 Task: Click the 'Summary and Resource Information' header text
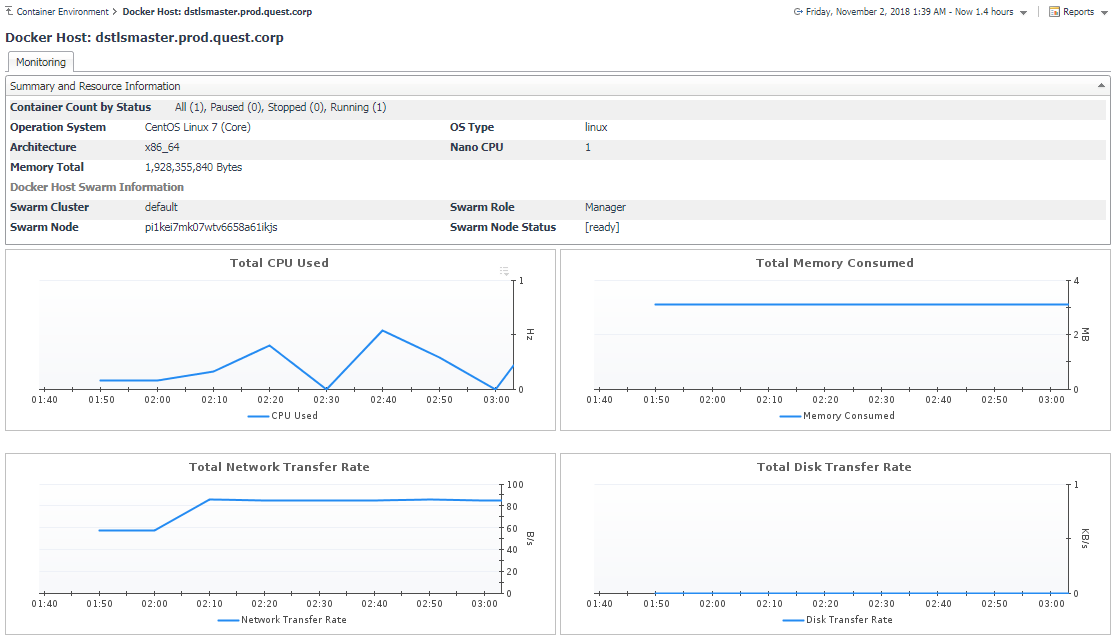pyautogui.click(x=95, y=86)
